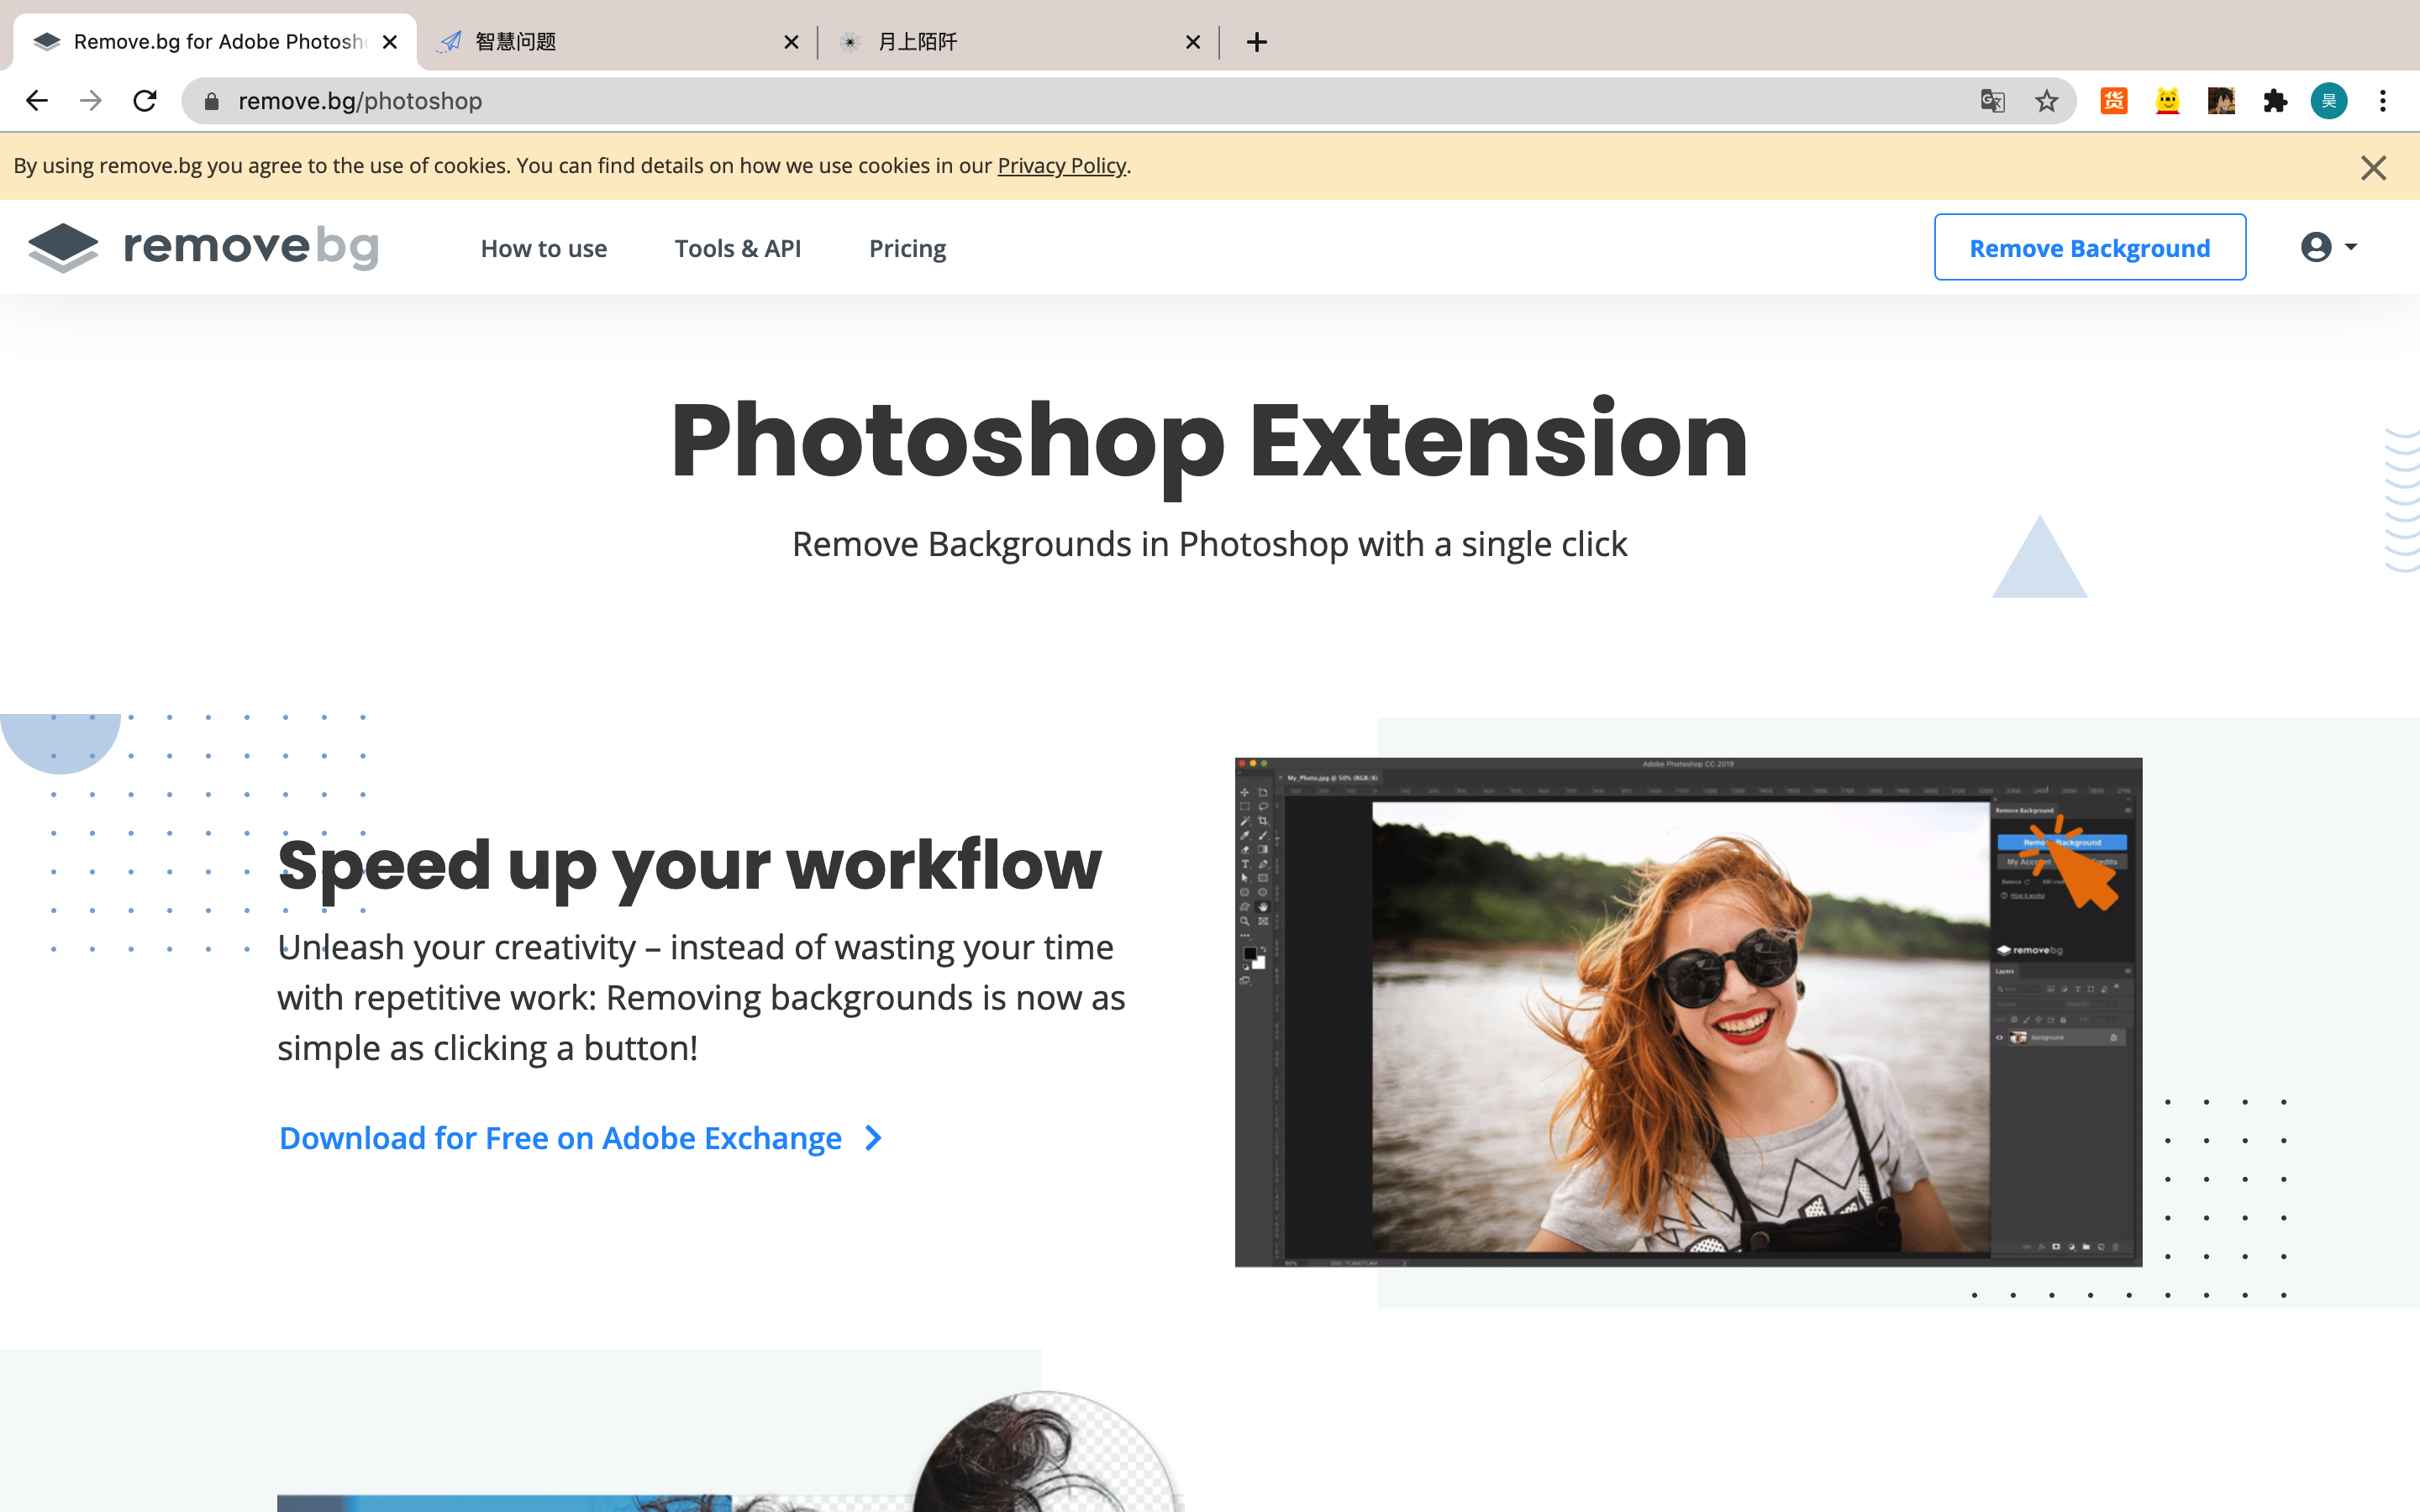
Task: Open the Chrome profile avatar
Action: tap(2329, 101)
